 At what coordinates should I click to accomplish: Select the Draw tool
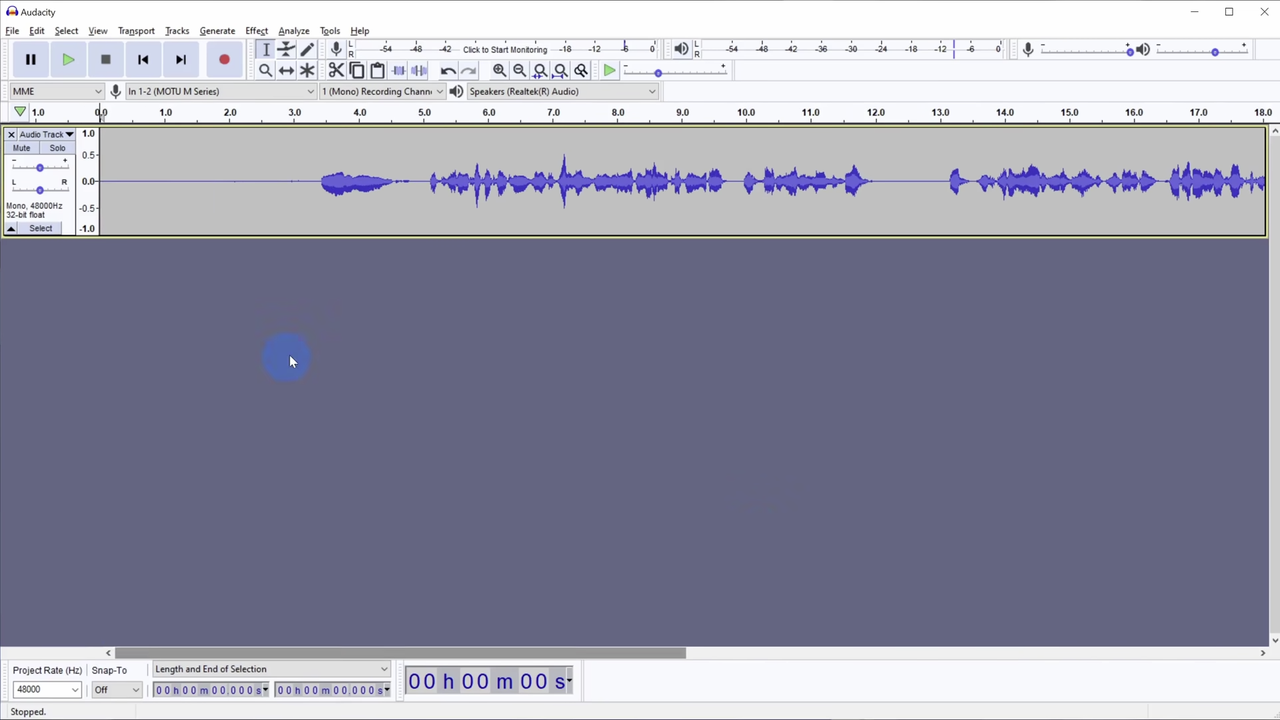click(307, 49)
